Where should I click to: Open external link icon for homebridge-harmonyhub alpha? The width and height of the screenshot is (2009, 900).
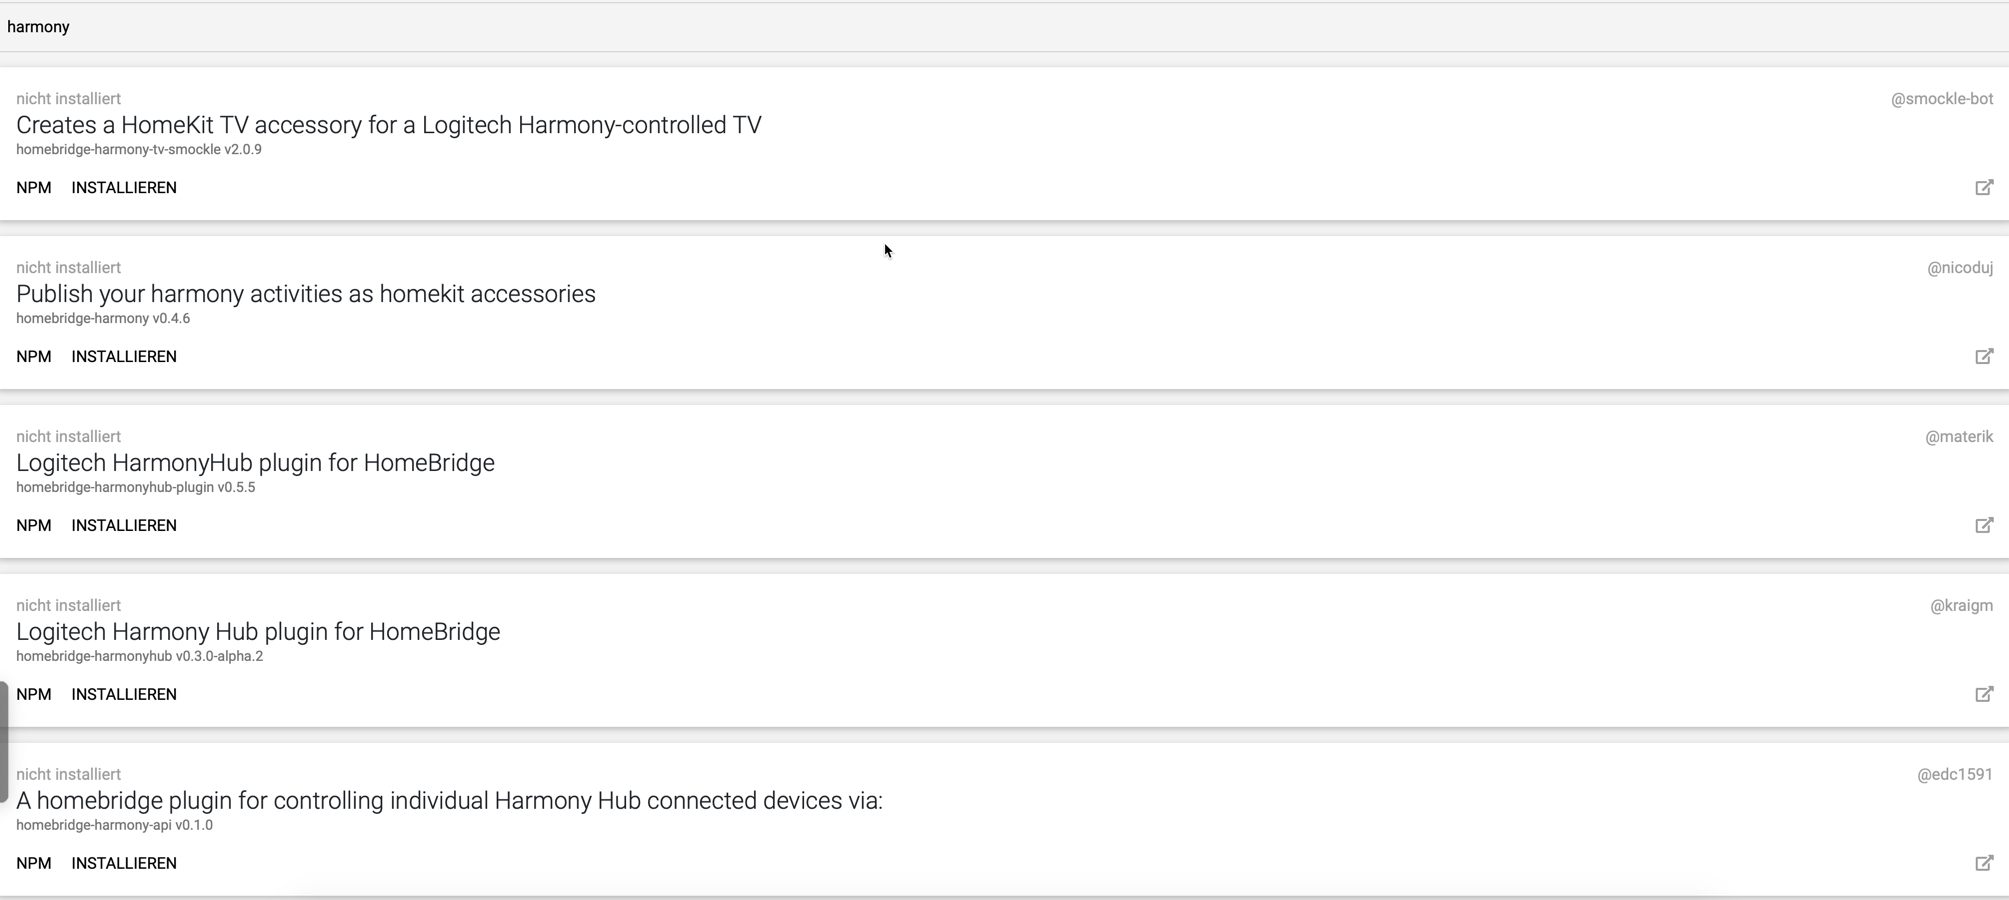click(1984, 695)
